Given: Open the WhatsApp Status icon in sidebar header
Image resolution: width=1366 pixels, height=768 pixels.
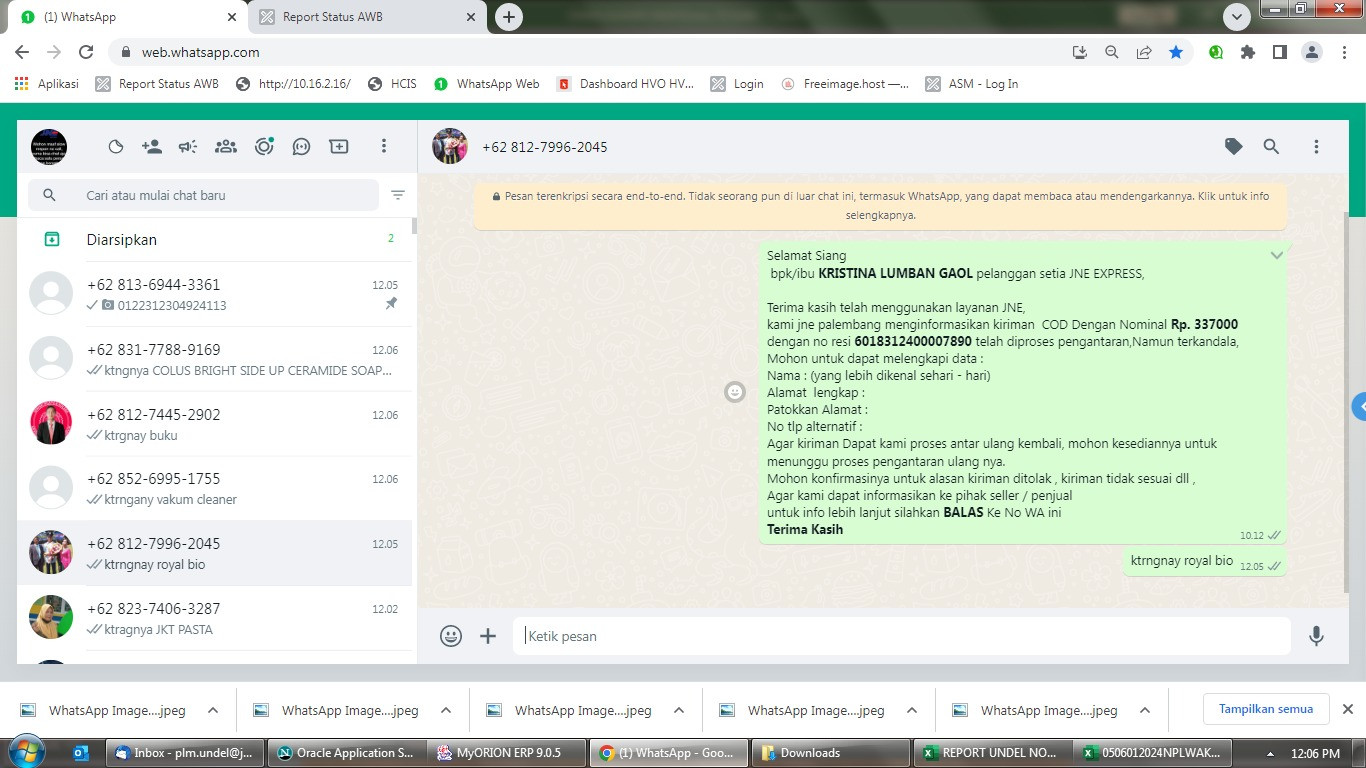Looking at the screenshot, I should (x=116, y=147).
